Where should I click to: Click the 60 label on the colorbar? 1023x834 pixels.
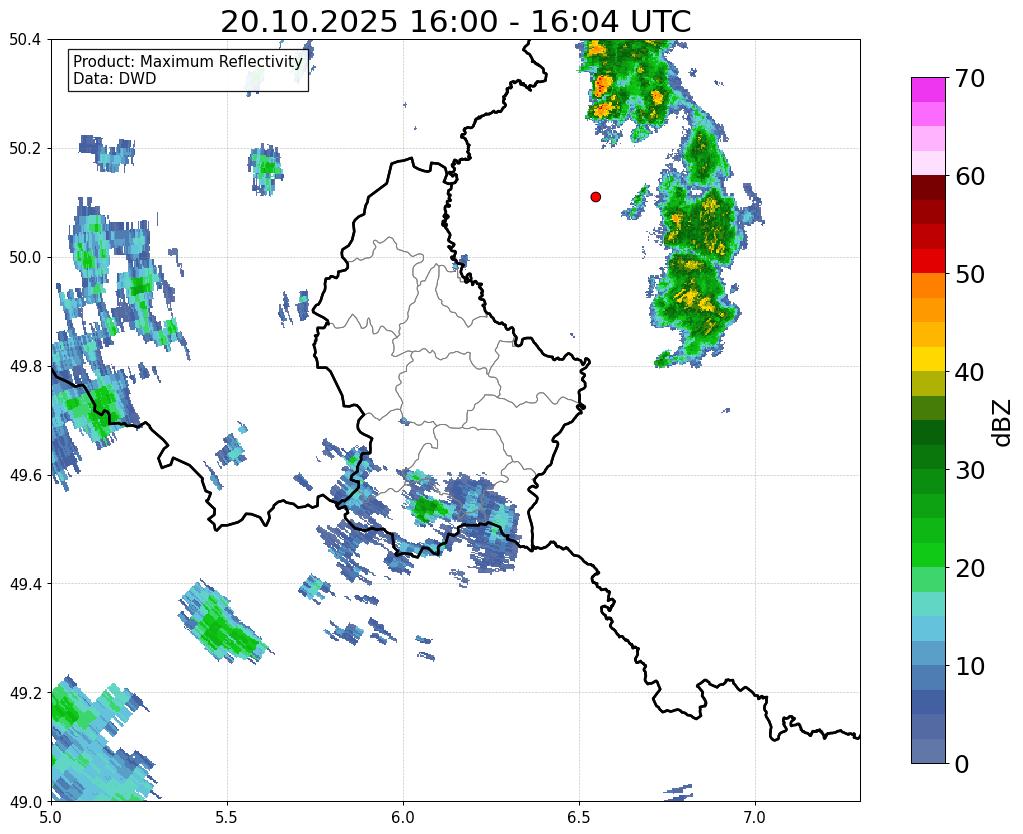pos(969,176)
